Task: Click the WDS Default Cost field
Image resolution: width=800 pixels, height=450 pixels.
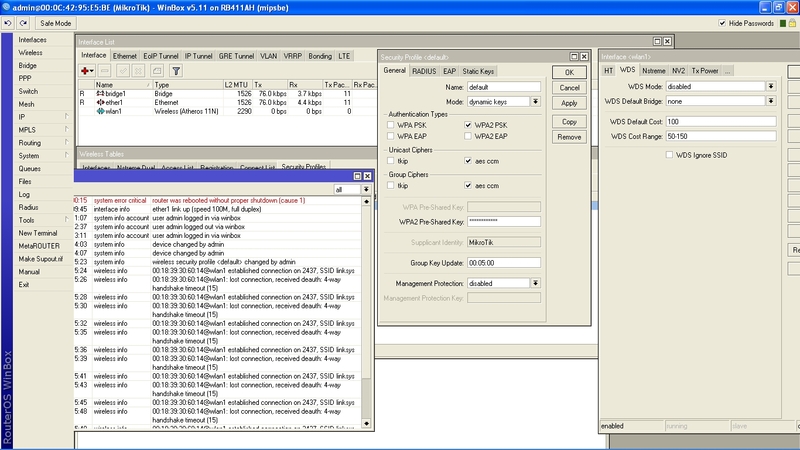Action: coord(721,121)
